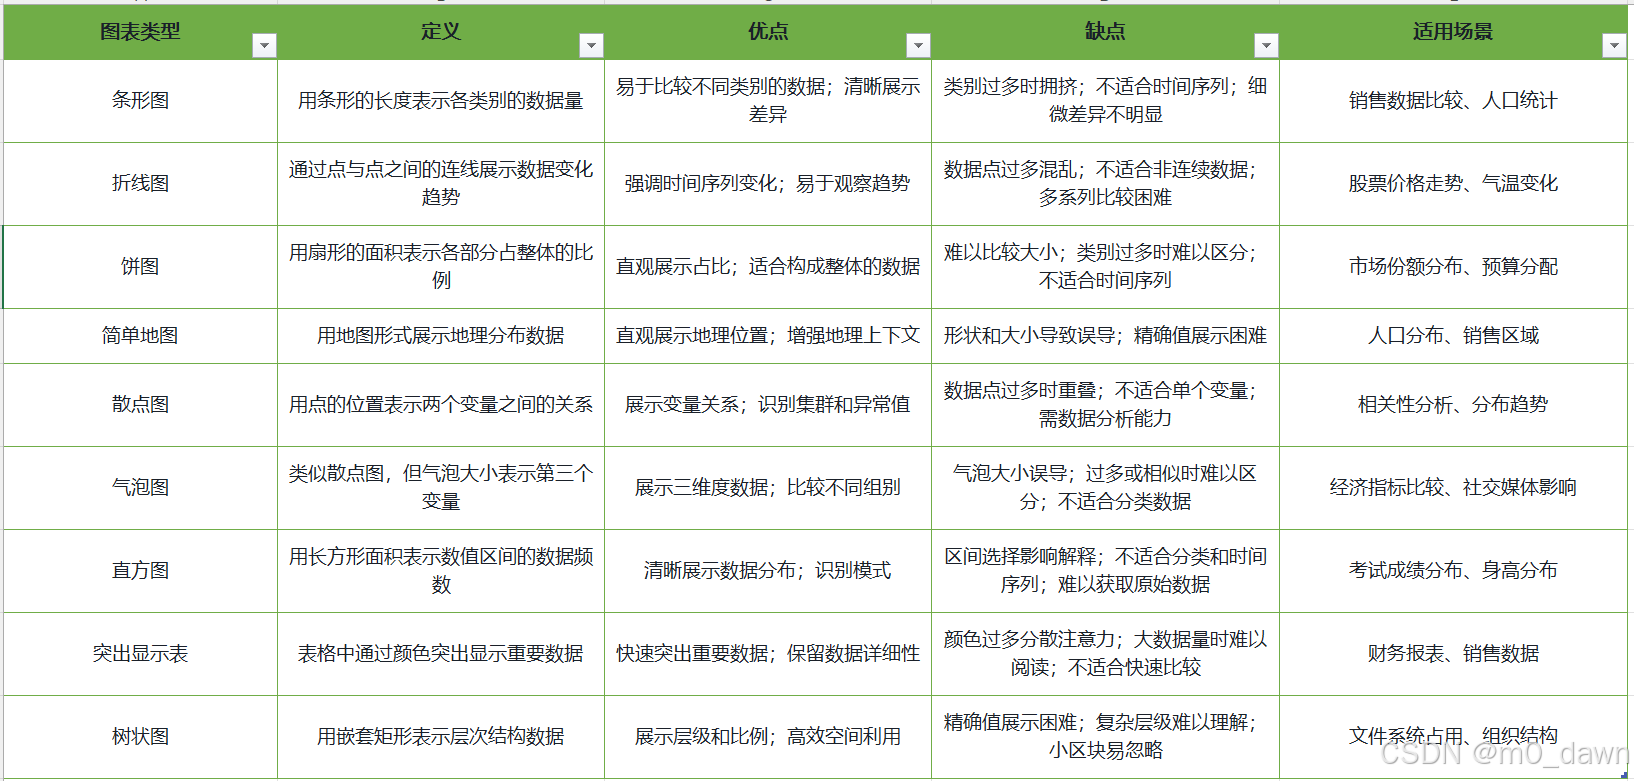Click the 折线图 cell
The width and height of the screenshot is (1634, 781).
(x=140, y=184)
